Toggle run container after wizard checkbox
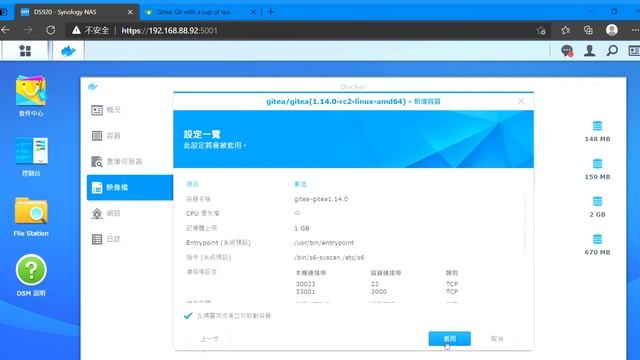Image resolution: width=640 pixels, height=360 pixels. [x=188, y=316]
